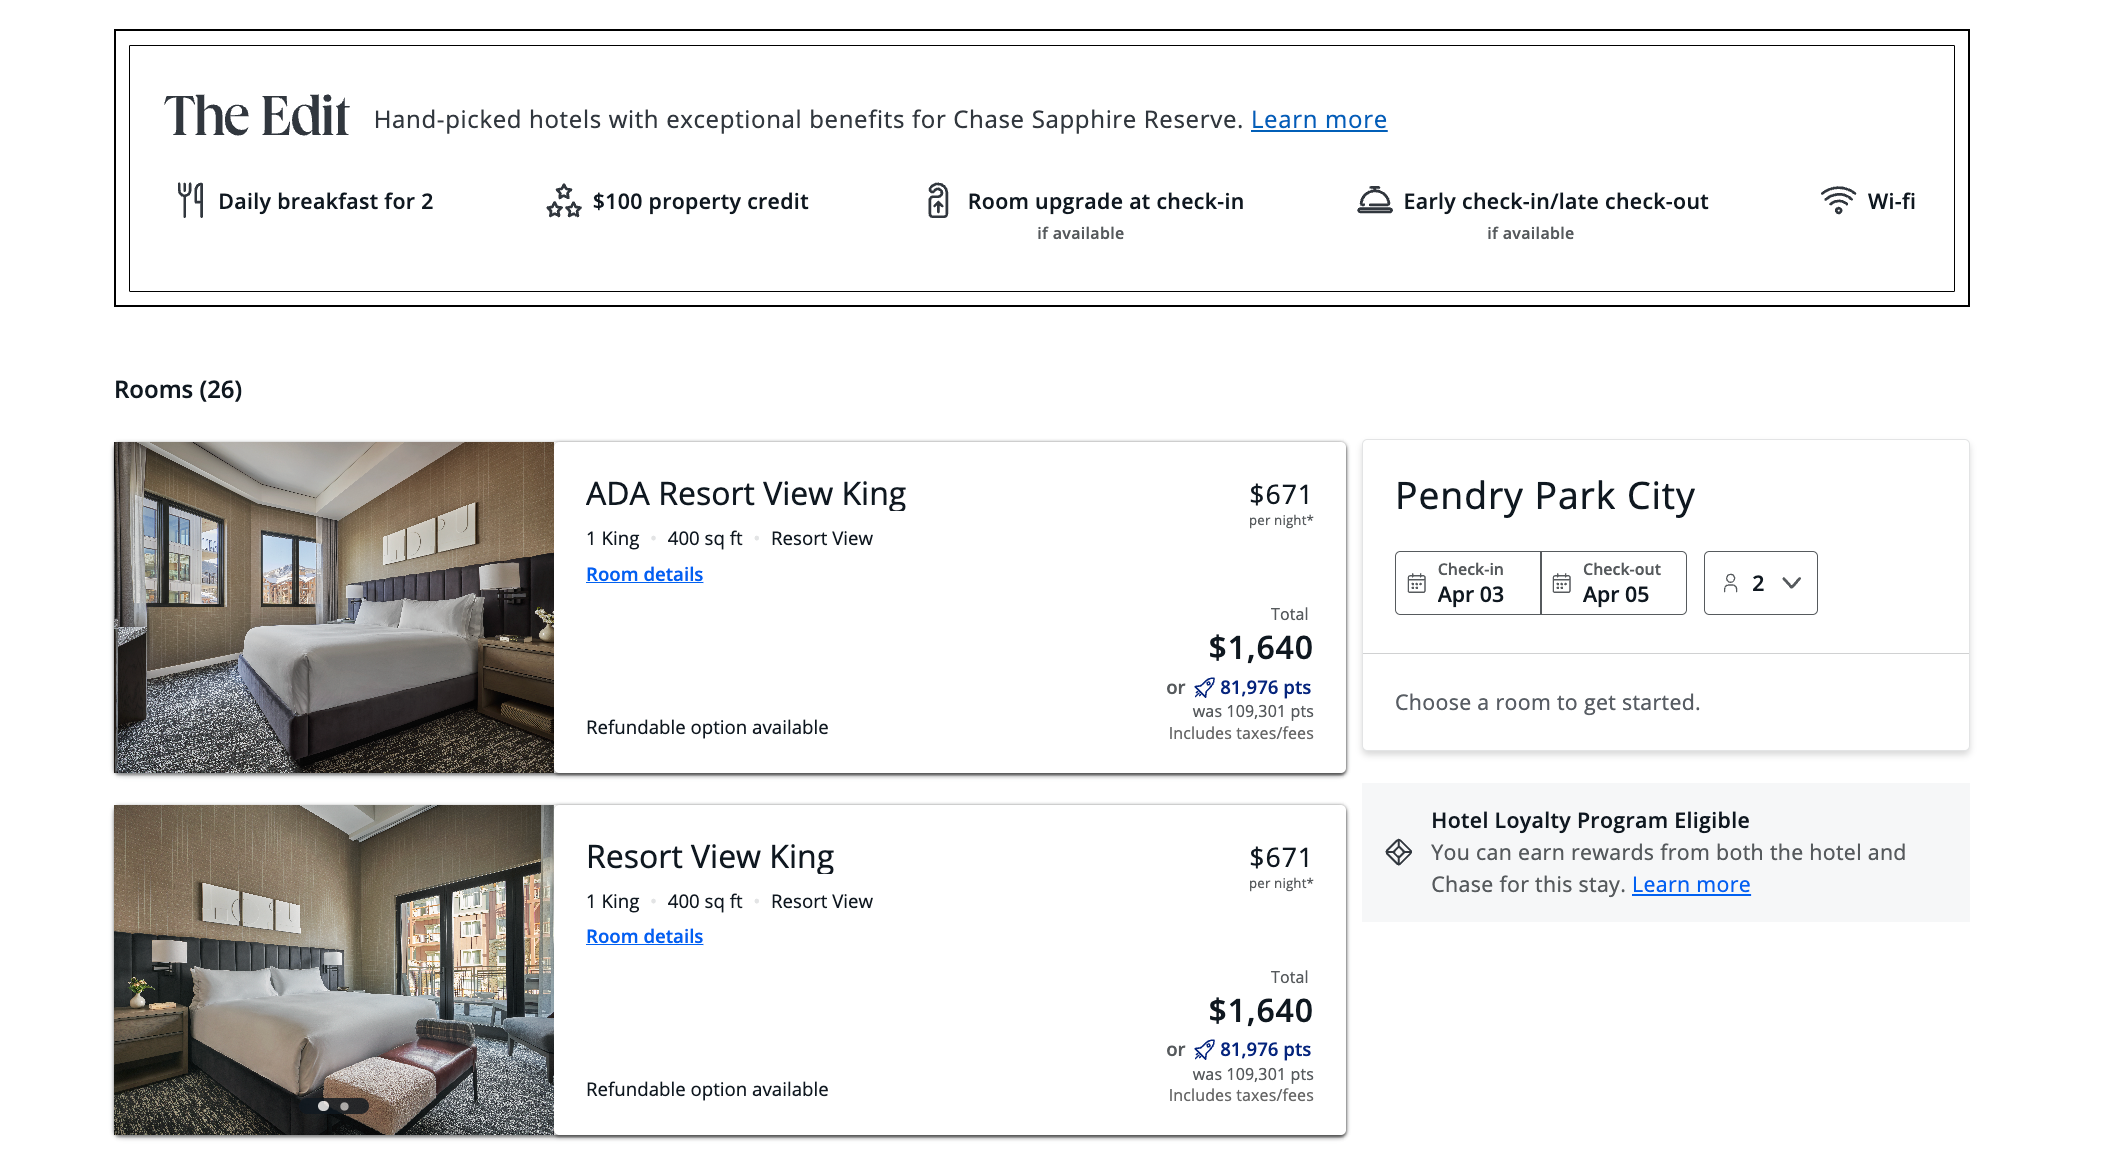2126x1162 pixels.
Task: Click the Wi-fi signal icon
Action: (x=1838, y=200)
